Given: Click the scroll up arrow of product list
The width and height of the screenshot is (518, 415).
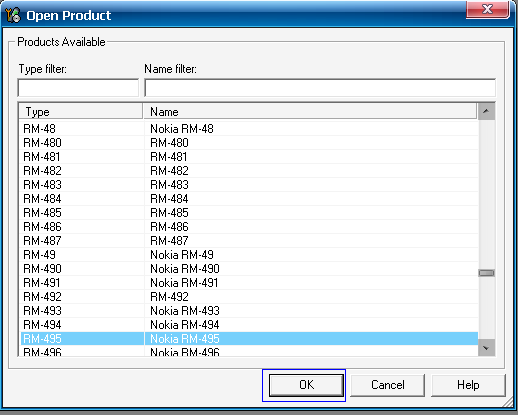Looking at the screenshot, I should (486, 111).
